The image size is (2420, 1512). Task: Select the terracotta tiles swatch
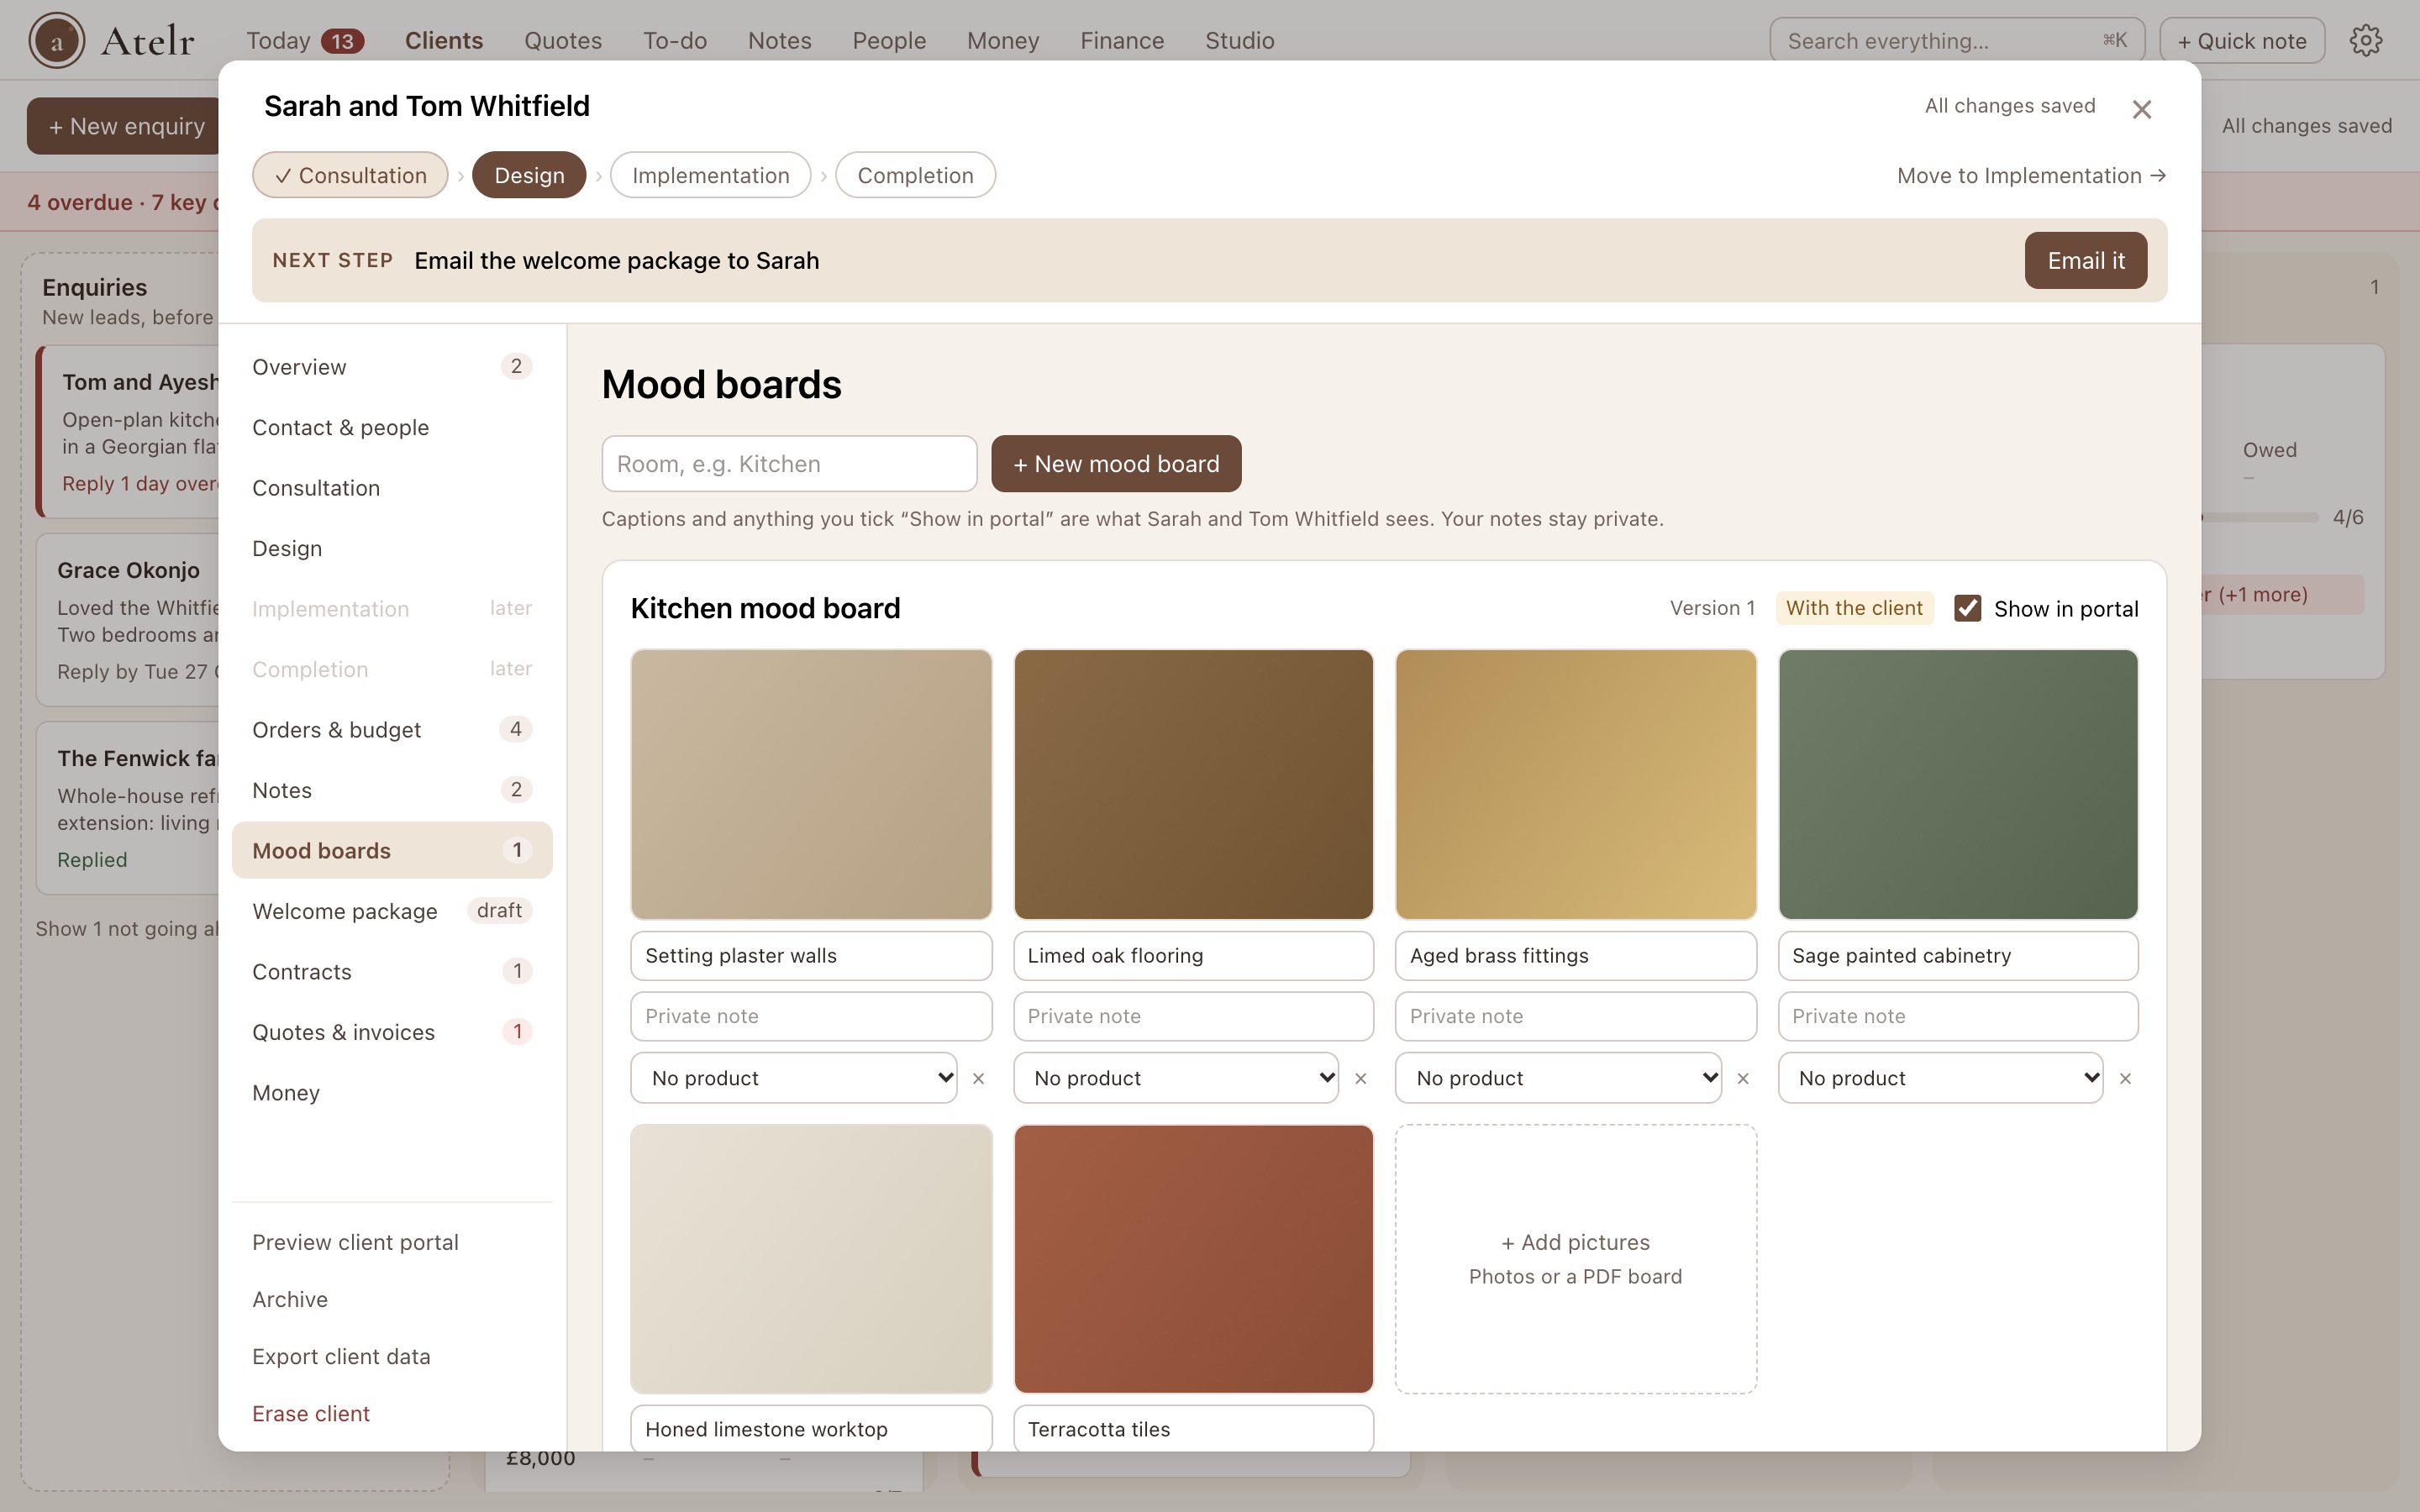(x=1193, y=1258)
